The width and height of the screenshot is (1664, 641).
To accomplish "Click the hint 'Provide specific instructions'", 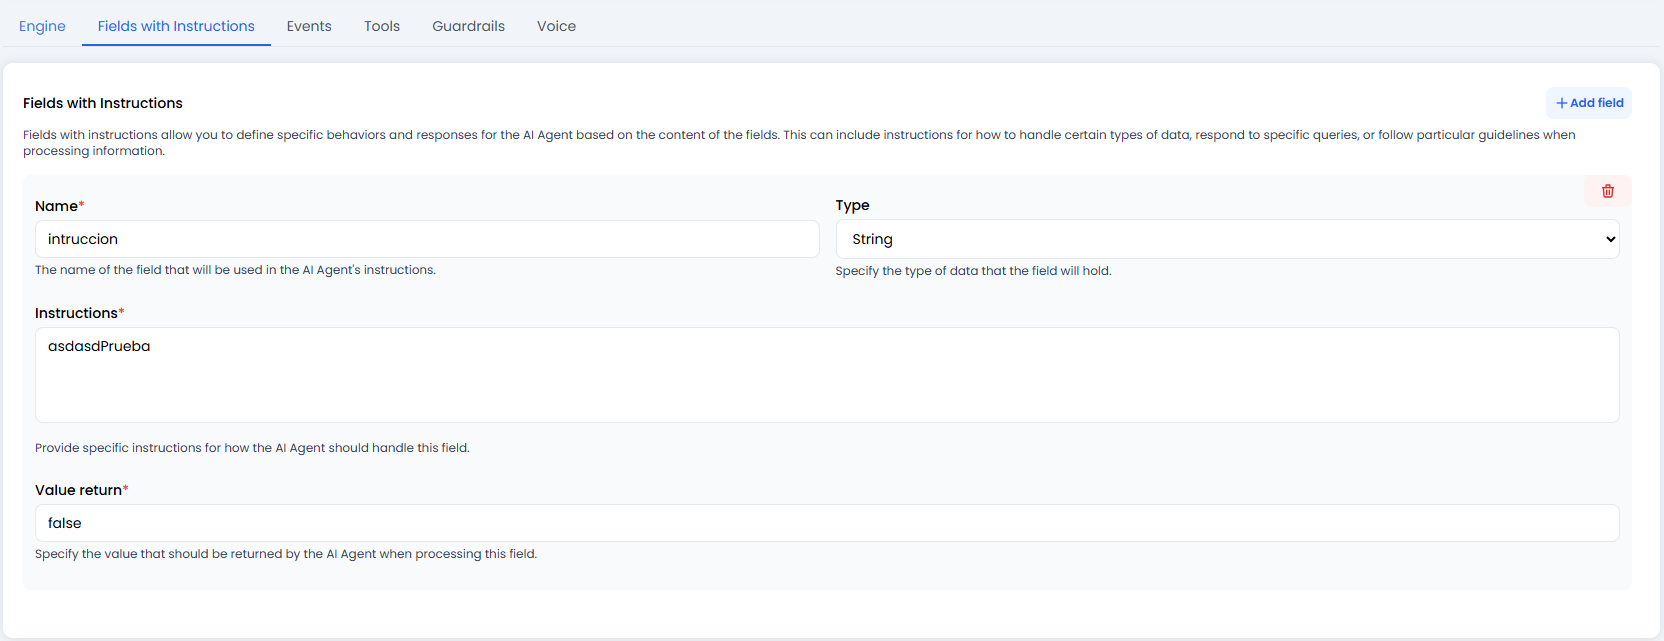I will [x=252, y=448].
